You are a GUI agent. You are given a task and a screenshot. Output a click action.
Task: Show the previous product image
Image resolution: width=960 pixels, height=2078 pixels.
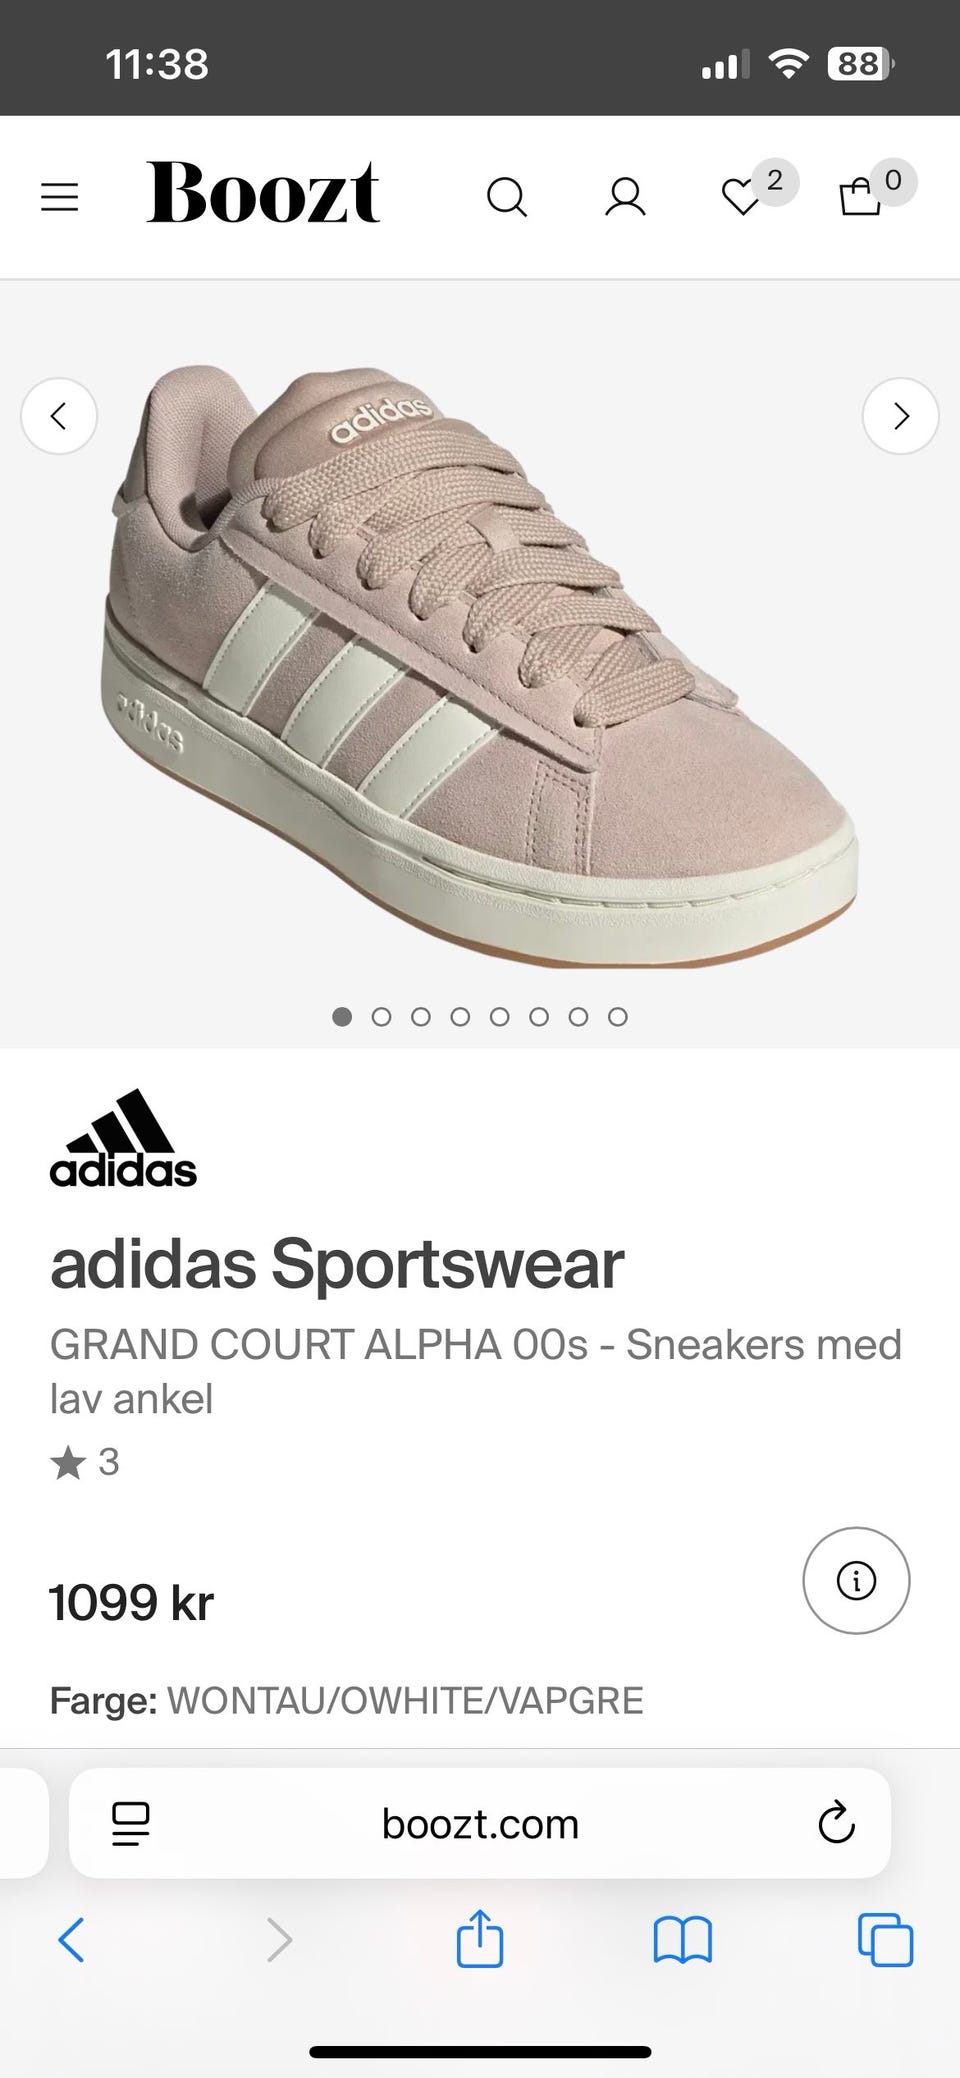tap(59, 416)
